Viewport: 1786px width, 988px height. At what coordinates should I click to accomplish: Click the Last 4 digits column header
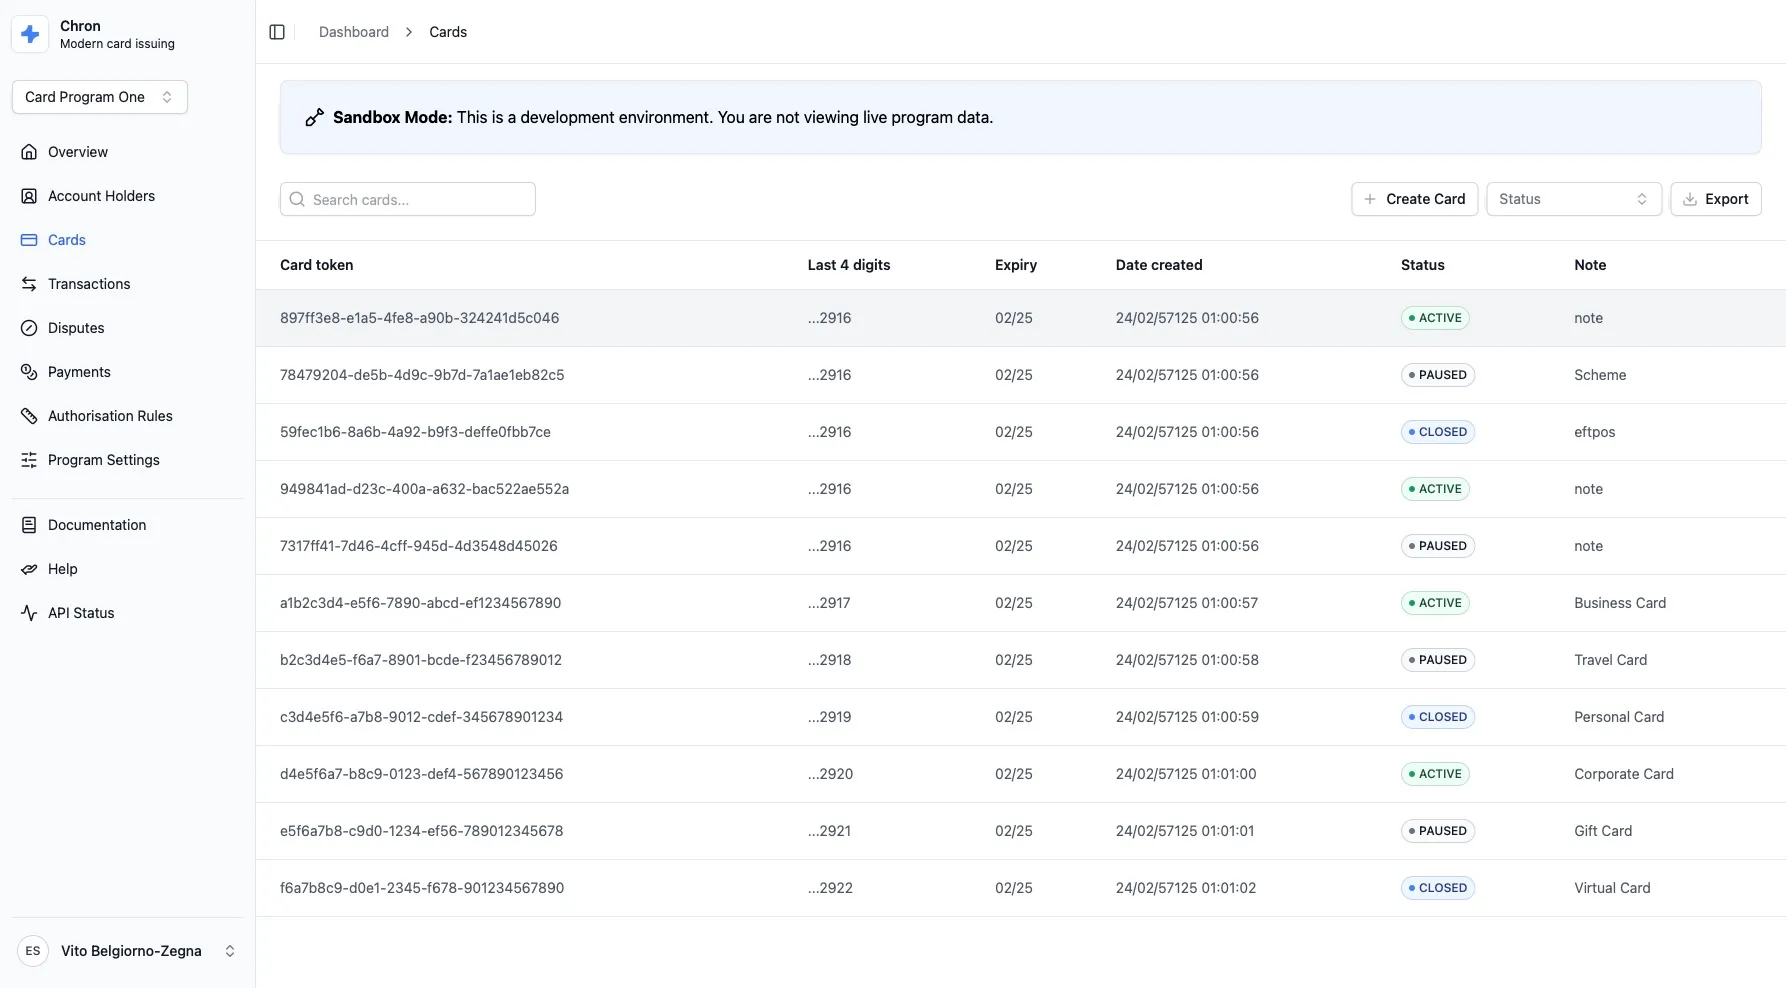tap(849, 265)
